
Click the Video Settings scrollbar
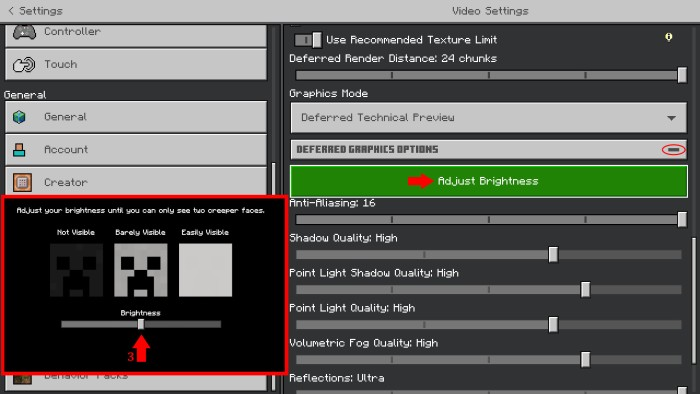(693, 301)
